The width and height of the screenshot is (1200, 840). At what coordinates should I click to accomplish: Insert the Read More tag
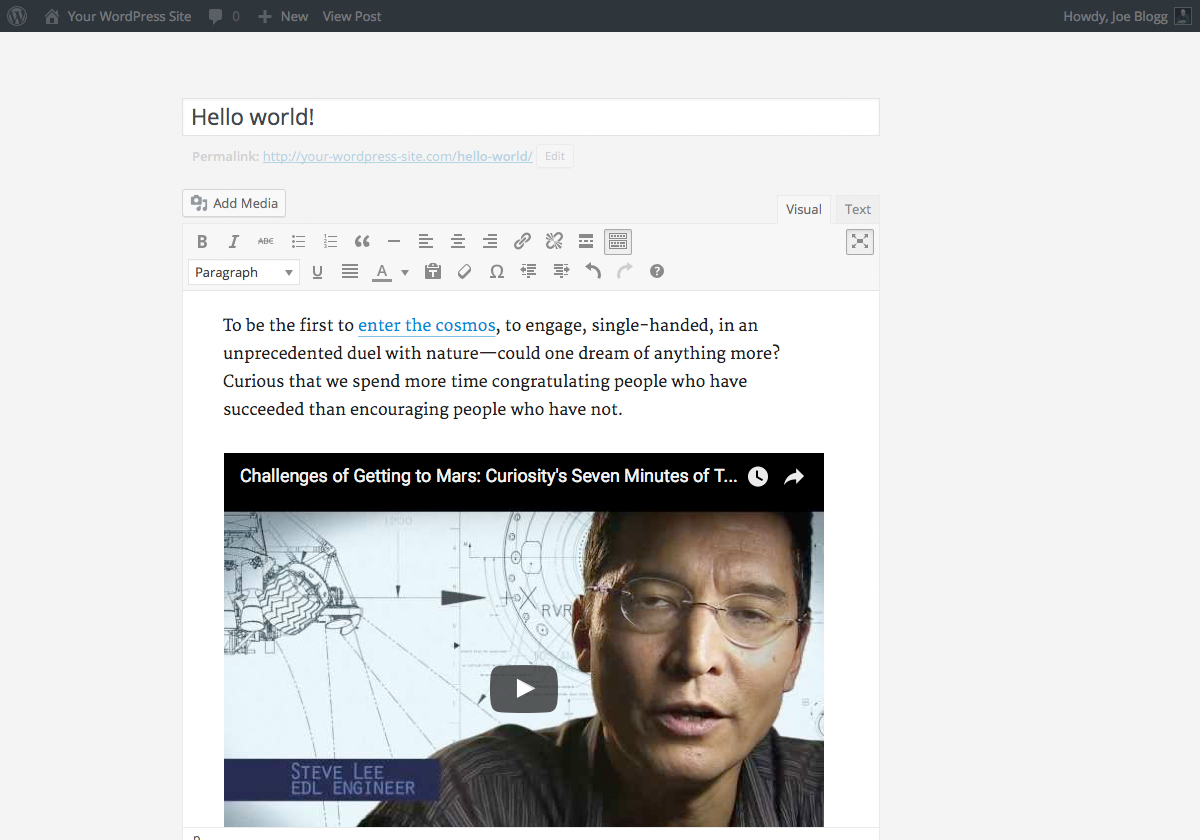[586, 241]
